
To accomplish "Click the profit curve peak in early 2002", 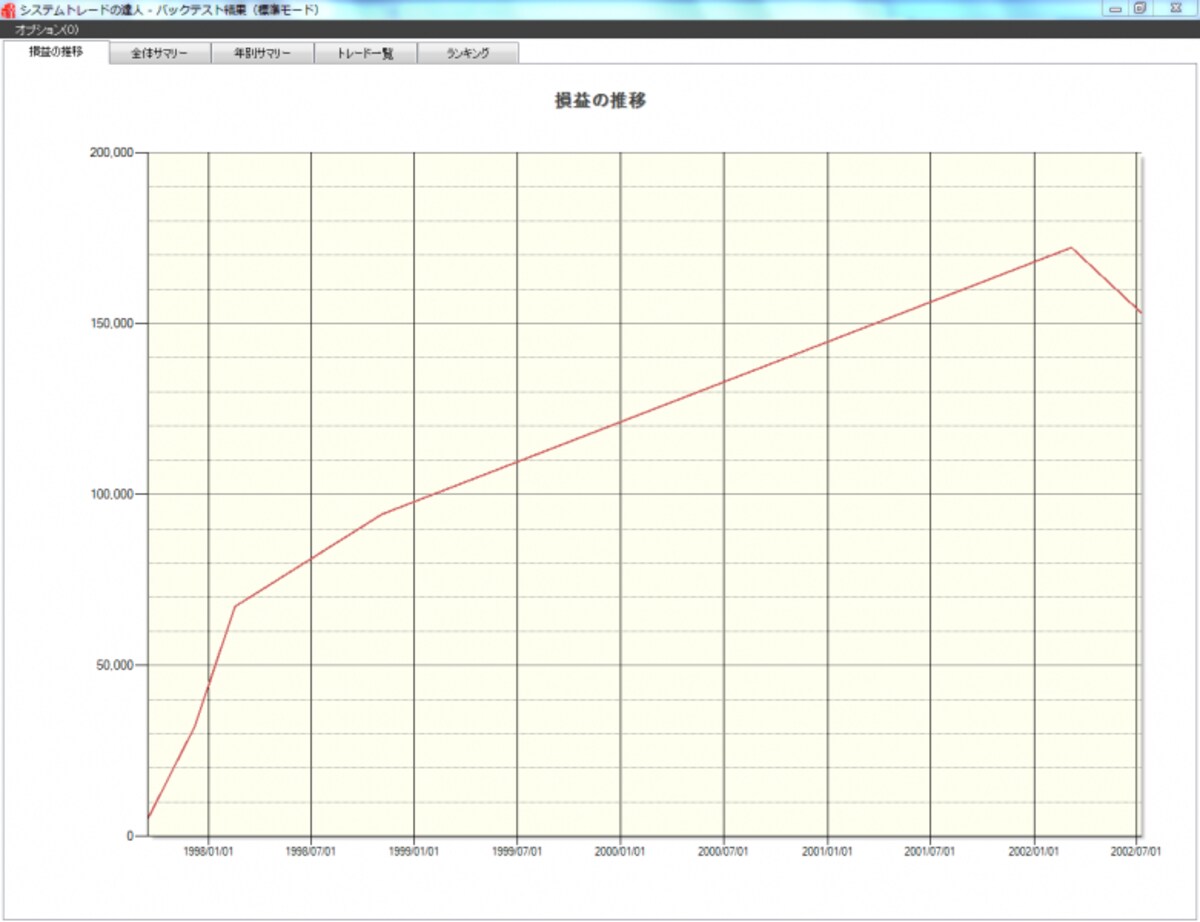I will [x=1071, y=247].
